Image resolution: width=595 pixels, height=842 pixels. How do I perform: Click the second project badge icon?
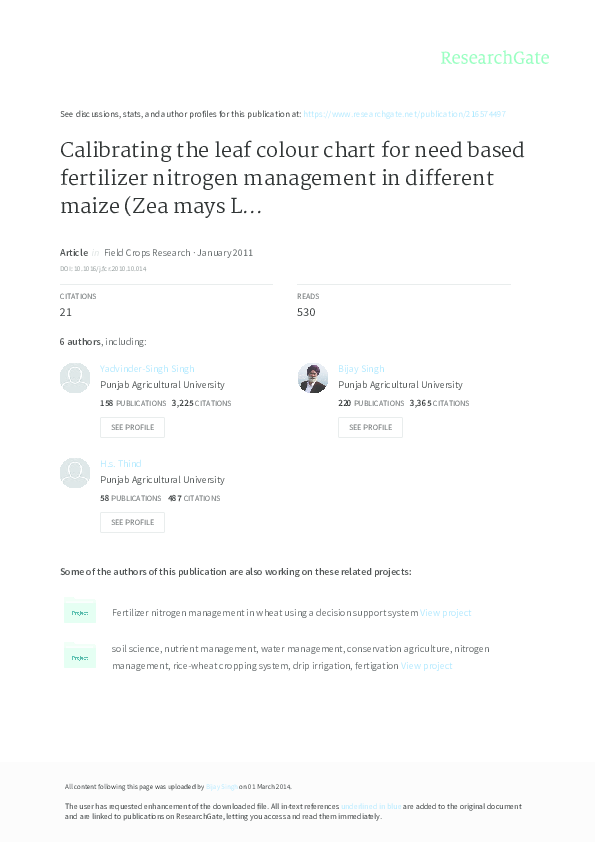[80, 656]
